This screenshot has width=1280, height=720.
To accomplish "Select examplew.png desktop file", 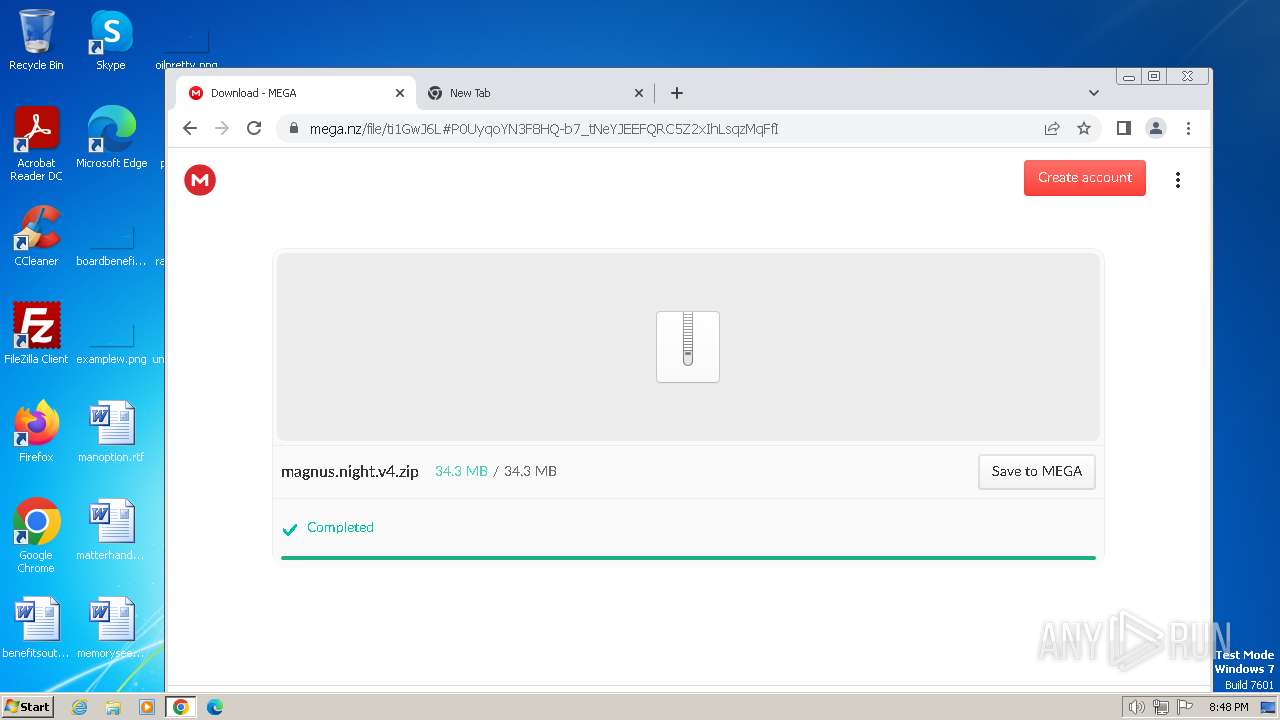I will click(111, 342).
